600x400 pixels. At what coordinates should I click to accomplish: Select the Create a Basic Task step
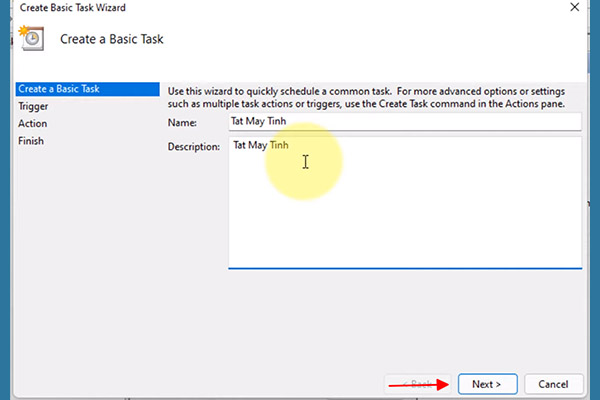(x=88, y=89)
